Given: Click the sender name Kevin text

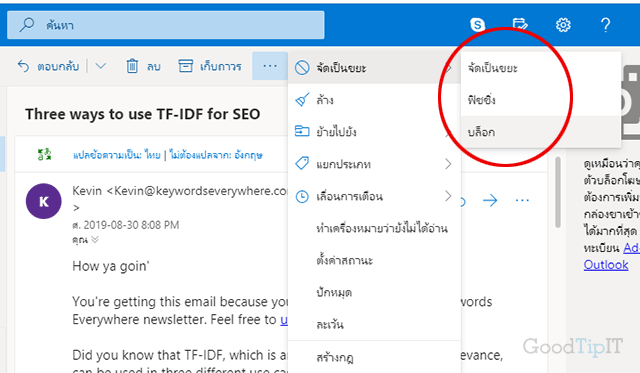Looking at the screenshot, I should tap(87, 191).
